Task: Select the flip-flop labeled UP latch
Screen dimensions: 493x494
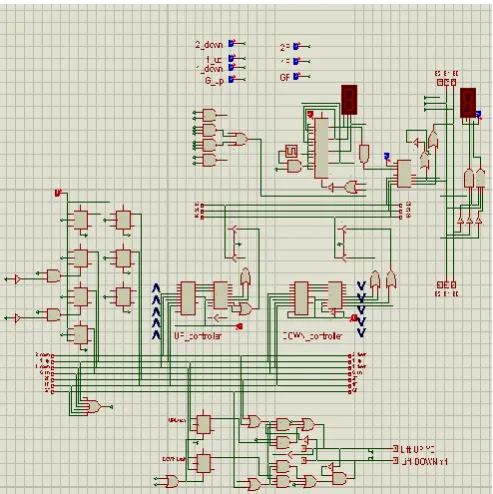Action: 203,424
